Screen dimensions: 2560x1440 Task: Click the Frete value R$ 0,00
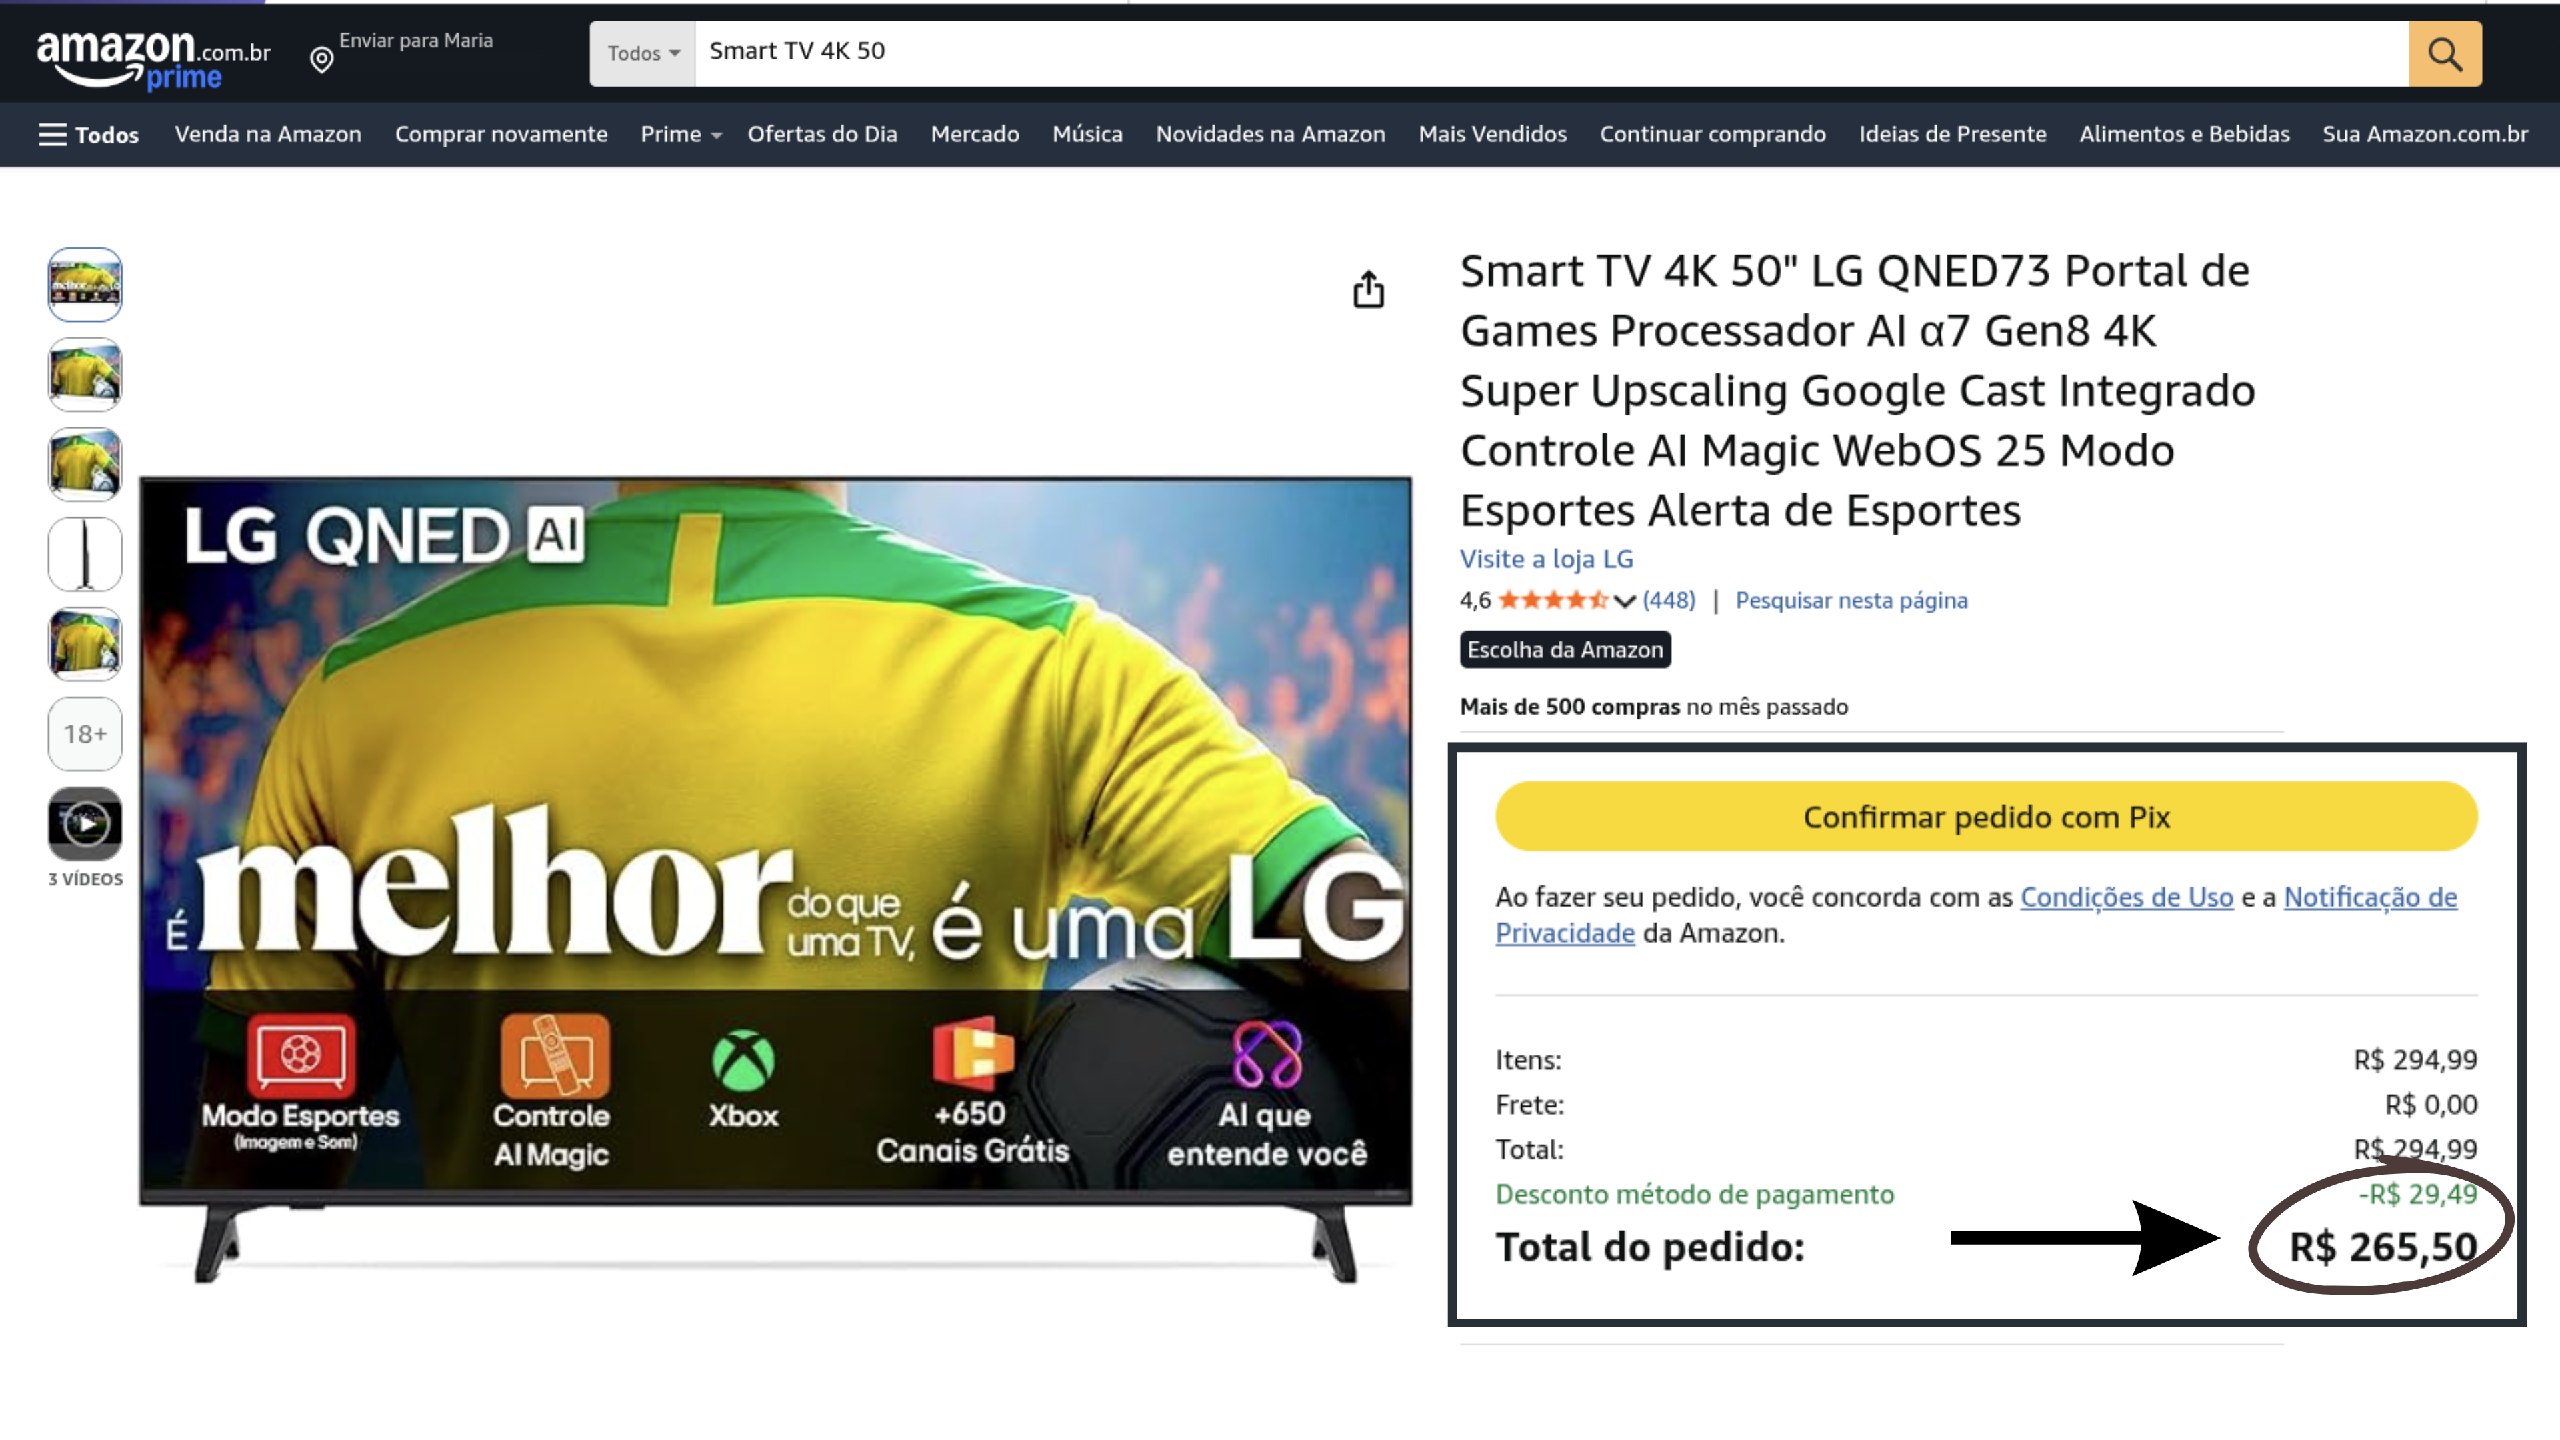[x=2431, y=1104]
